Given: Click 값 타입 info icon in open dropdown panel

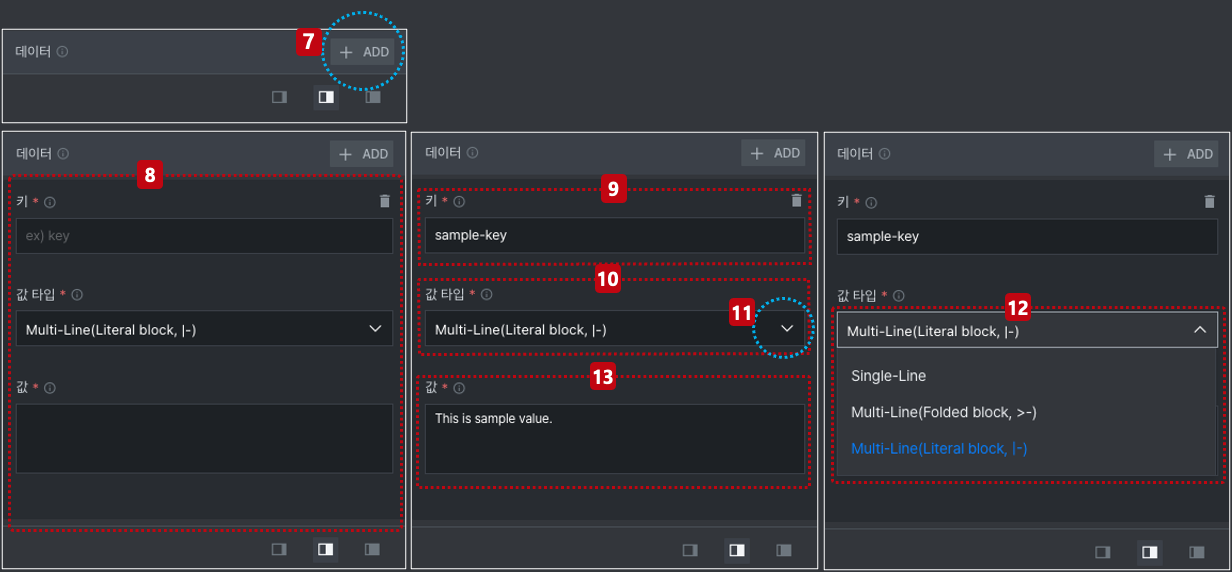Looking at the screenshot, I should pyautogui.click(x=899, y=295).
